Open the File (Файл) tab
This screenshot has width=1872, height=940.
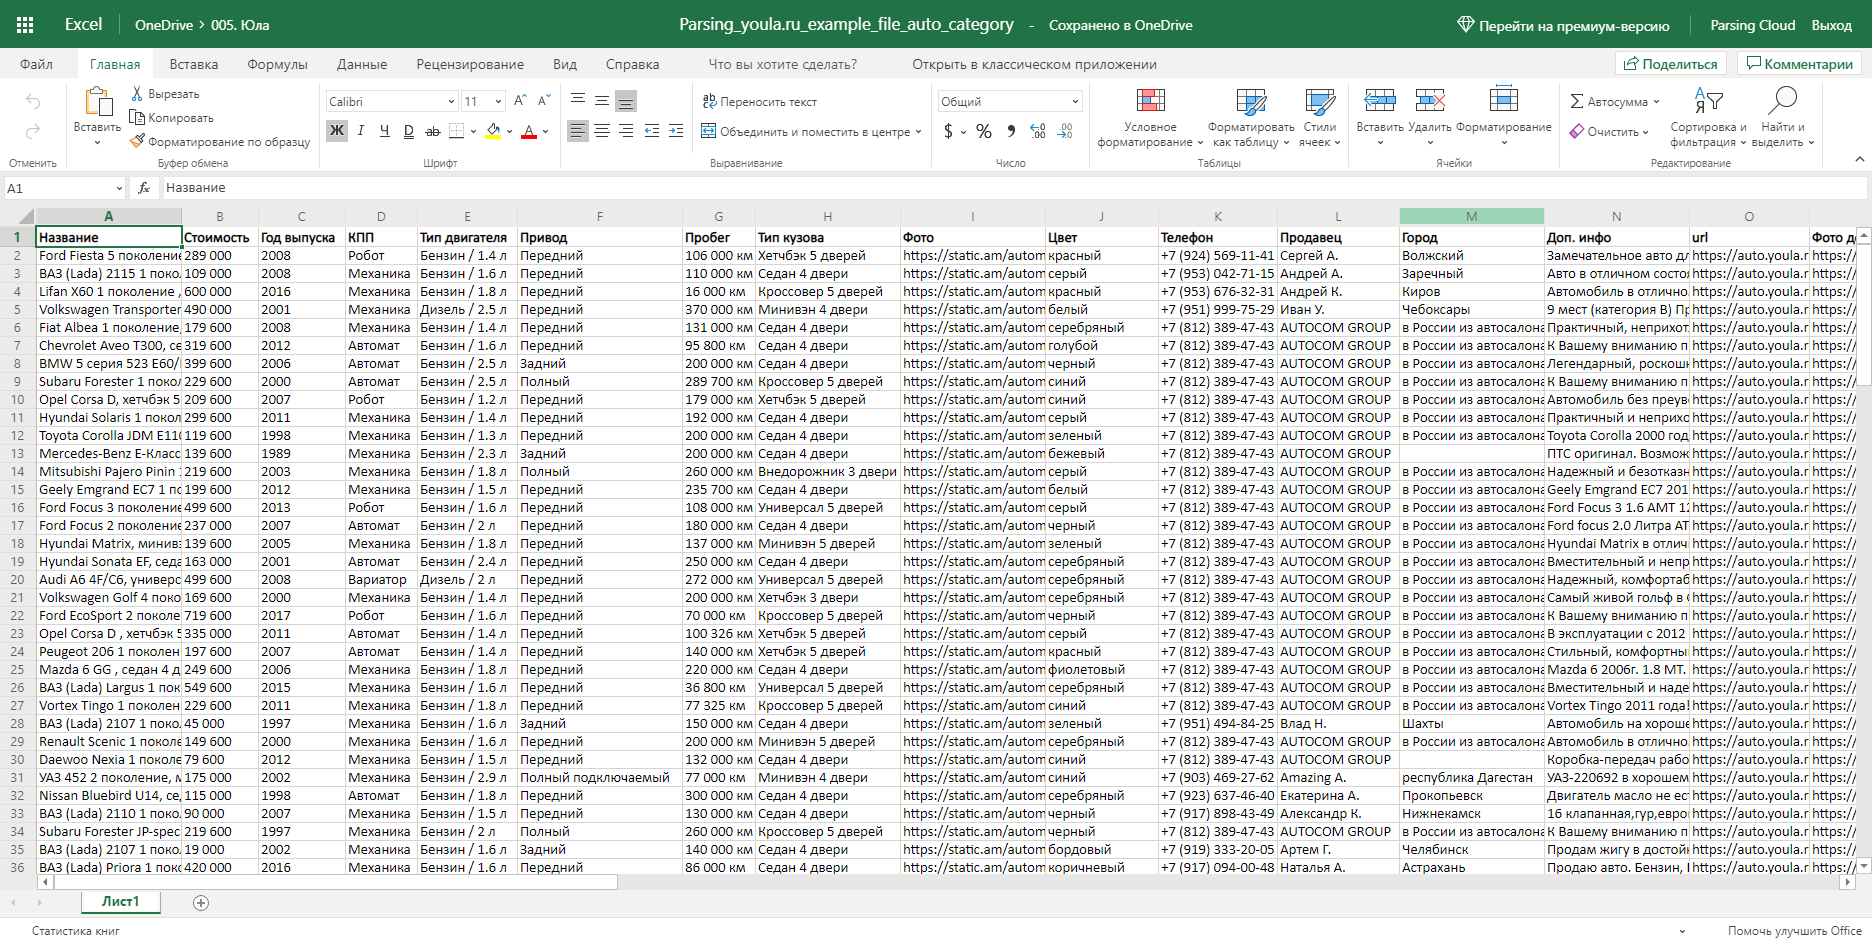point(37,64)
